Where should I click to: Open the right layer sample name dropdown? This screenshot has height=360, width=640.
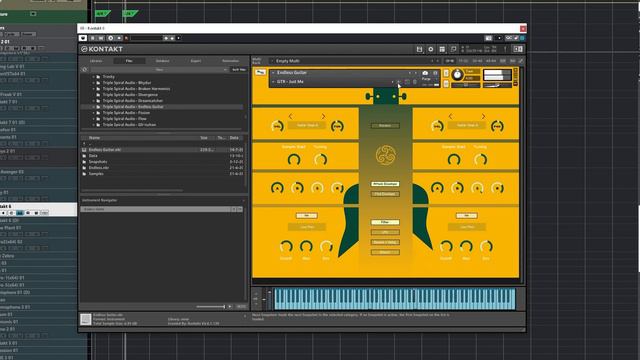click(x=467, y=125)
